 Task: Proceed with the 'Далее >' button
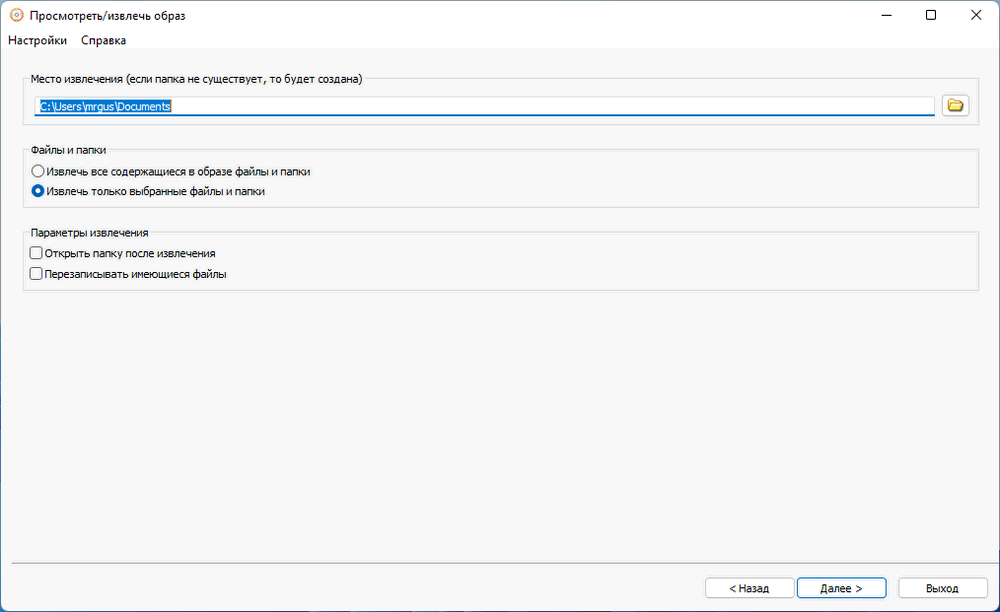click(839, 588)
